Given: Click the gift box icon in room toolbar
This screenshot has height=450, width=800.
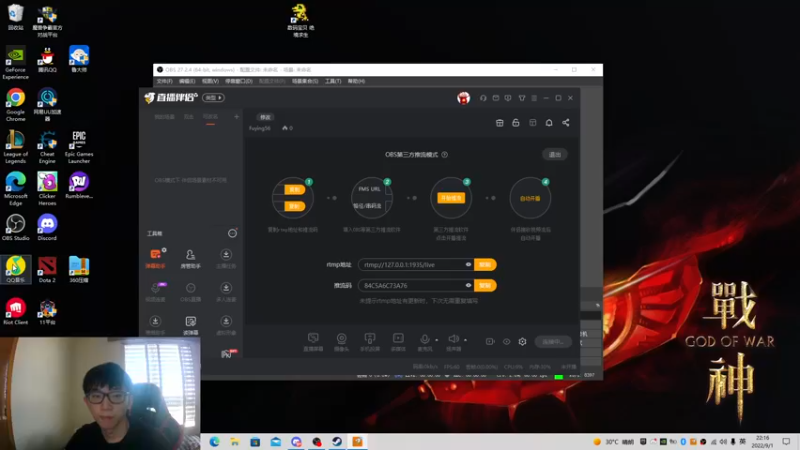Looking at the screenshot, I should click(x=499, y=123).
